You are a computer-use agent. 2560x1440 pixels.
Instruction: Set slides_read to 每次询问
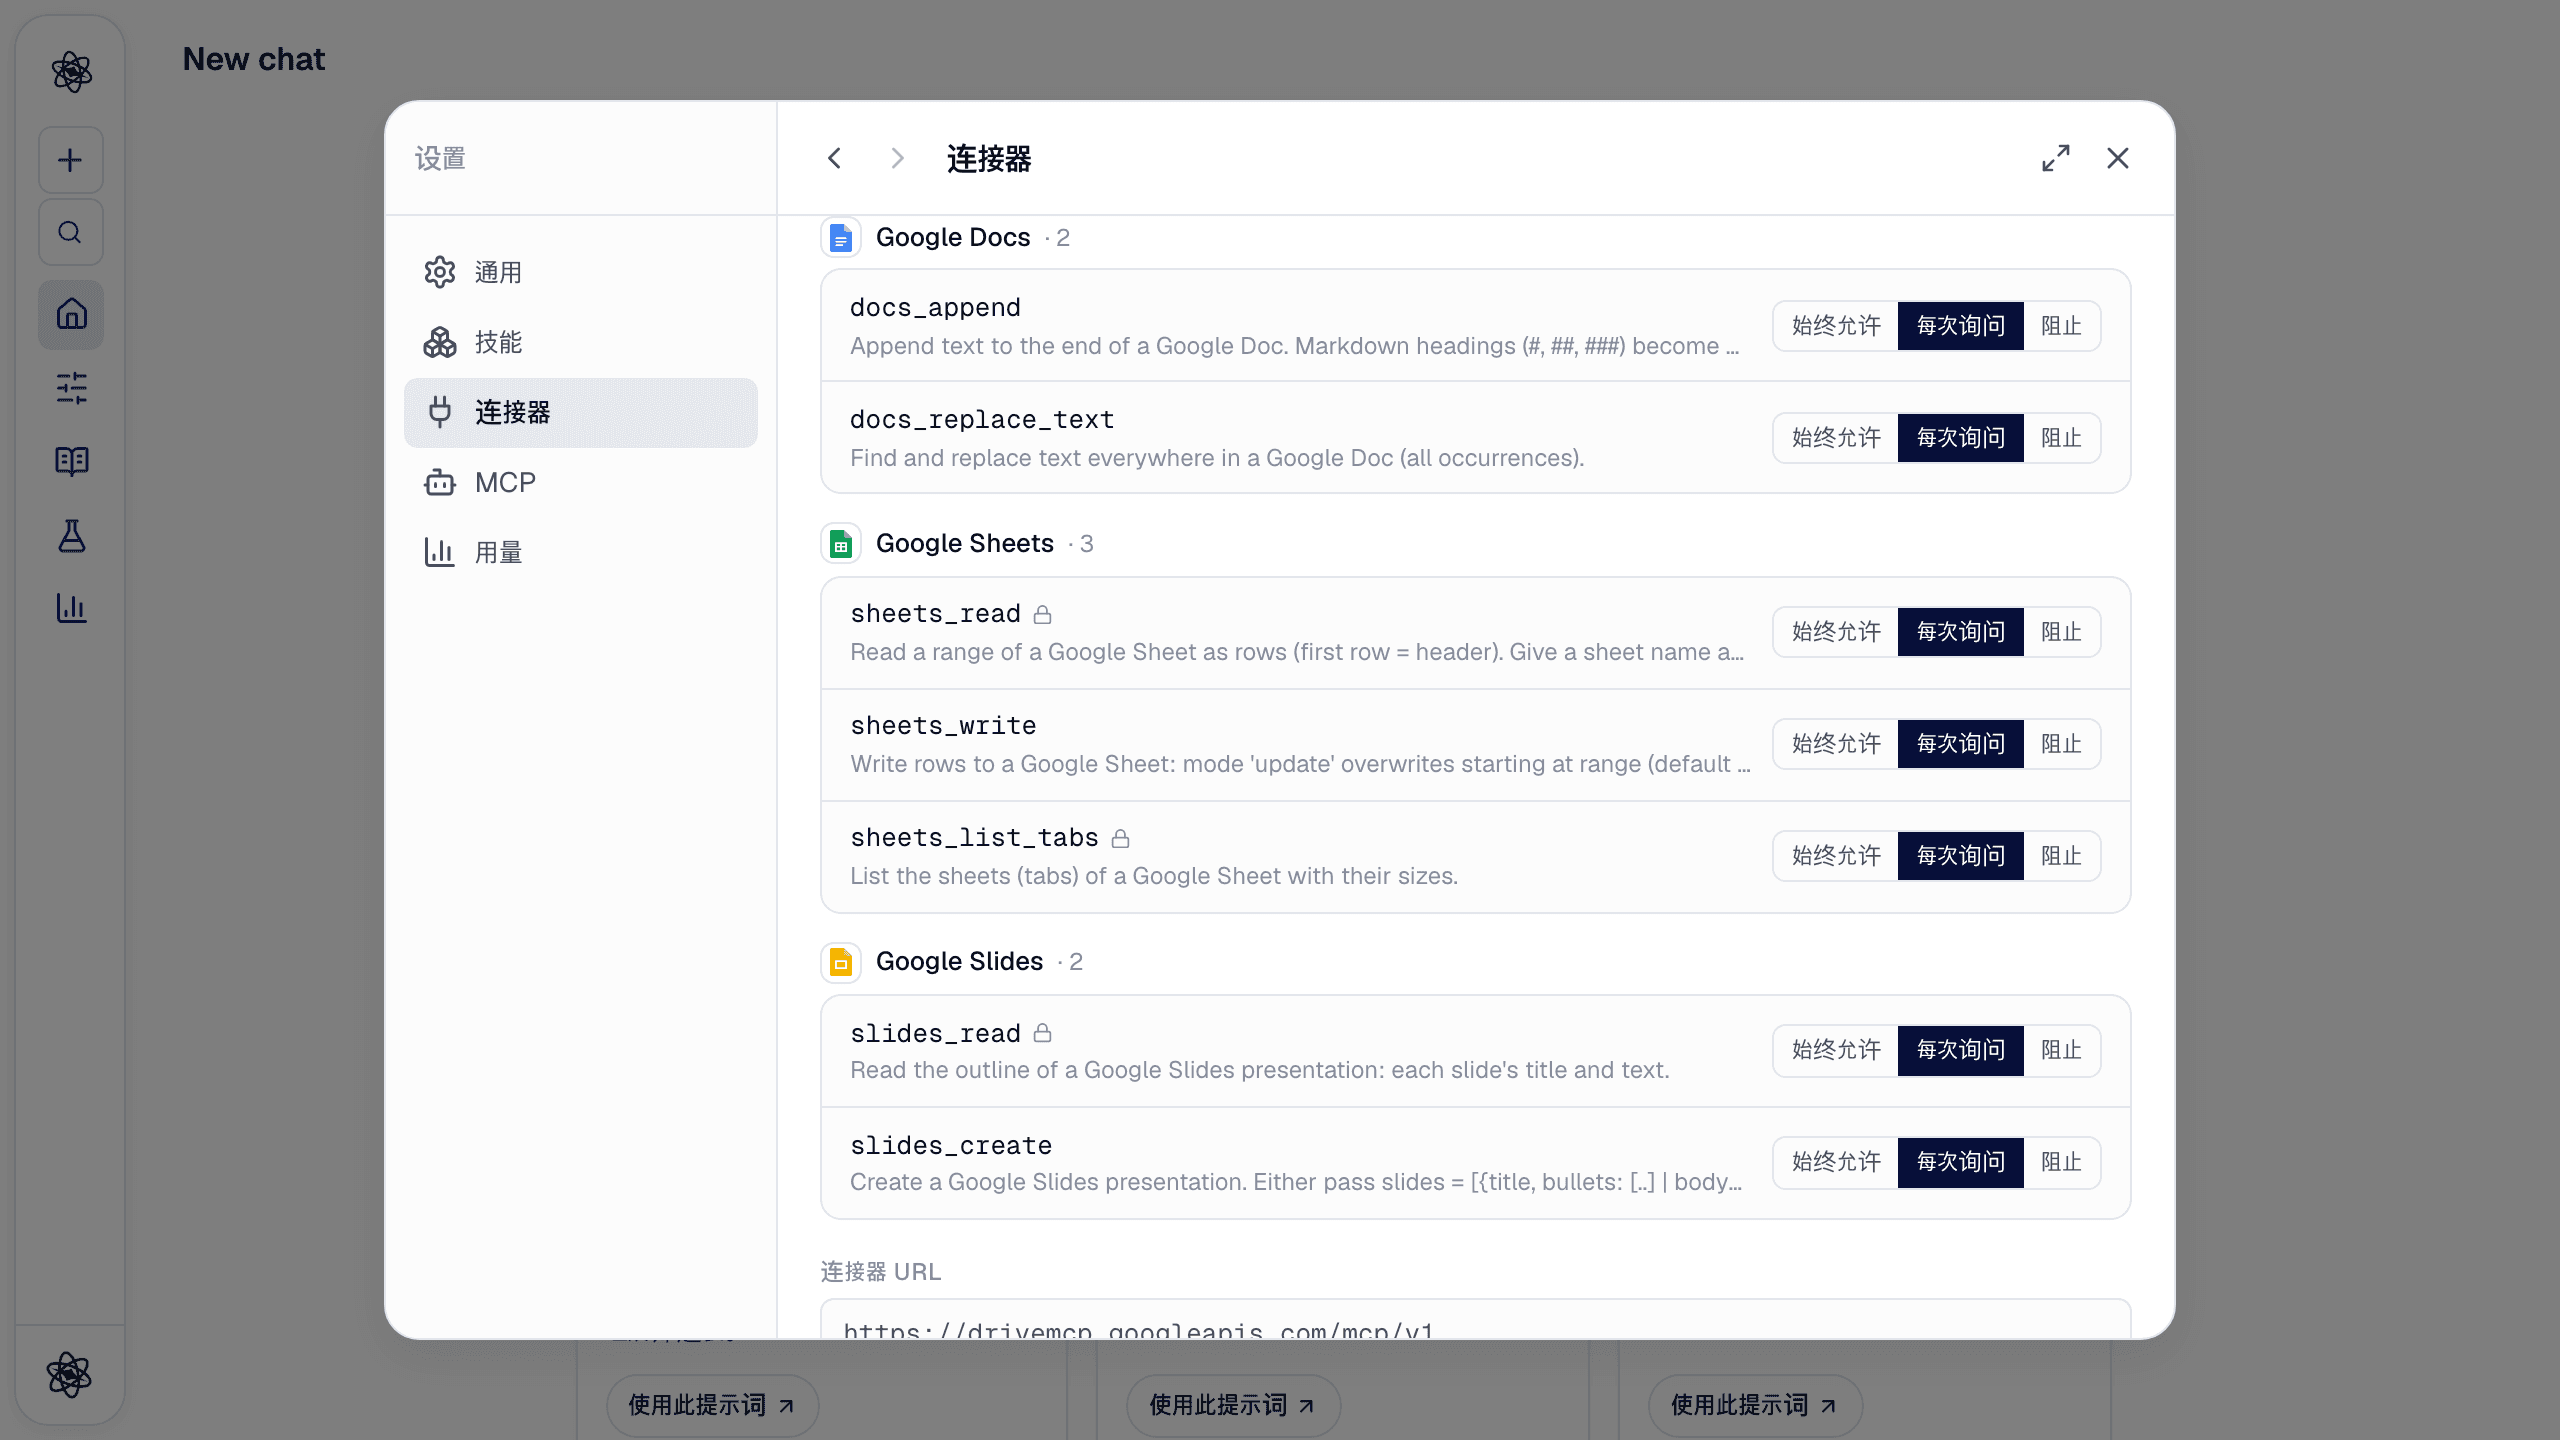click(x=1960, y=1050)
